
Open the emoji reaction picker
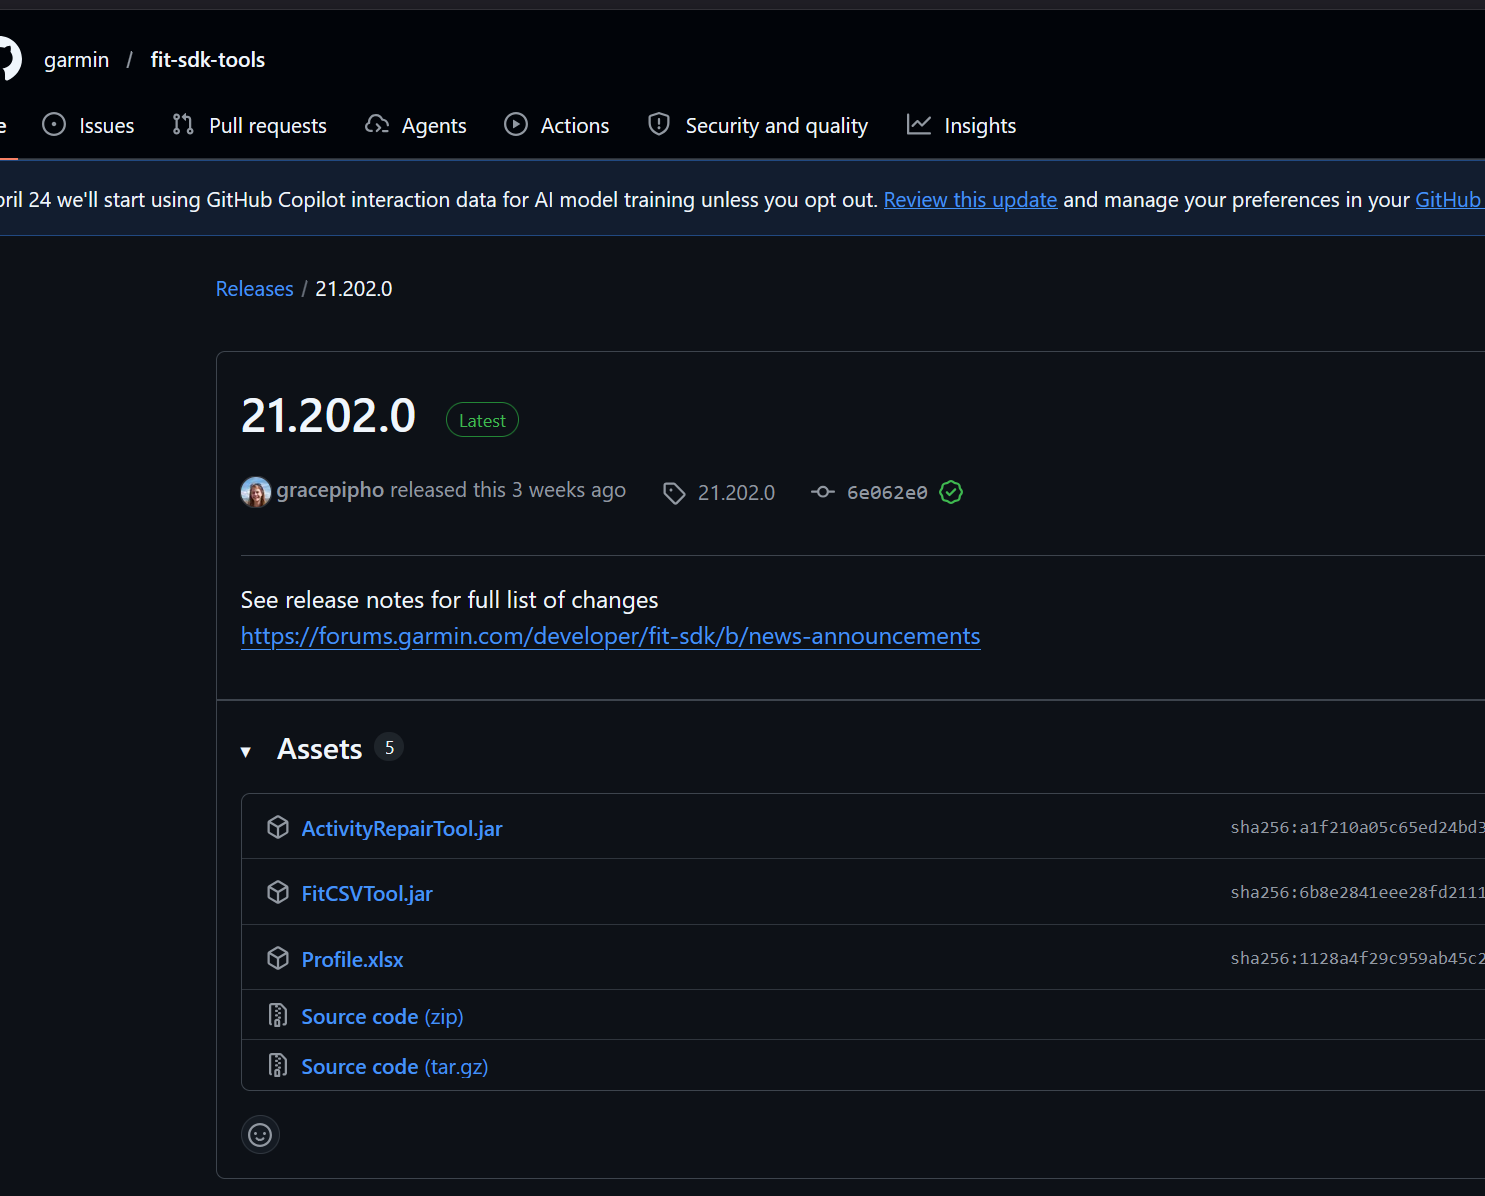(x=260, y=1135)
